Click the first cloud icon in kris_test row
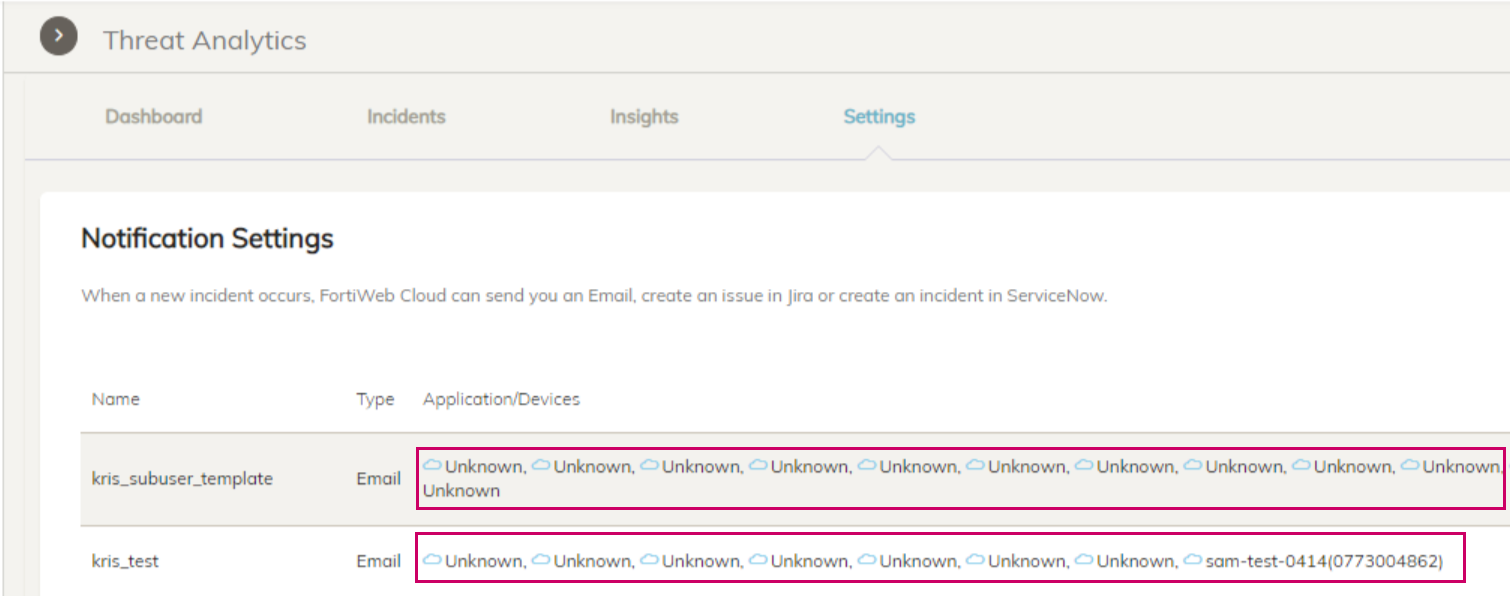 point(432,561)
